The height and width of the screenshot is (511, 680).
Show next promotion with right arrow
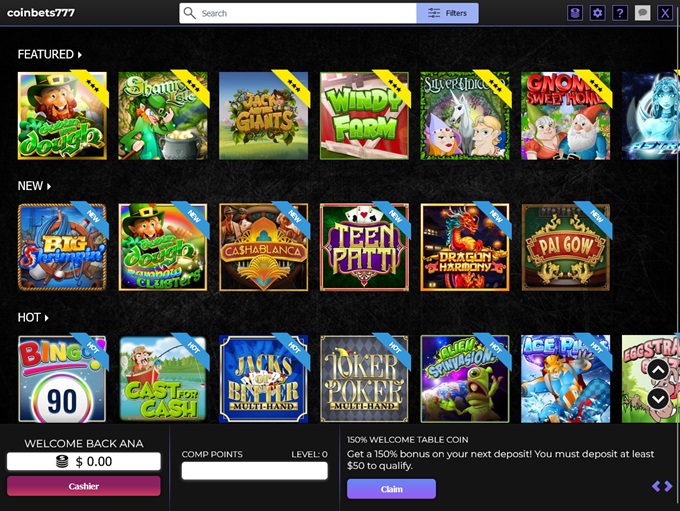pos(668,486)
